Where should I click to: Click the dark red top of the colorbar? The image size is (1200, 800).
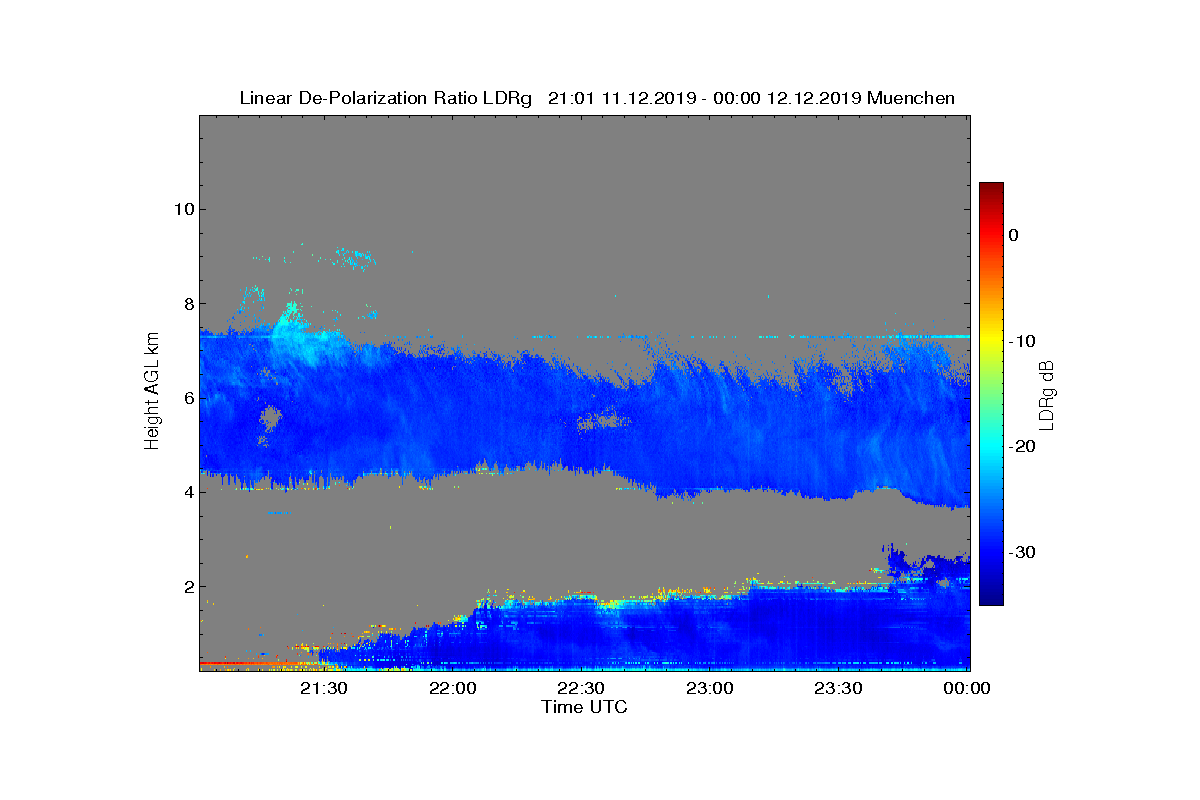pos(991,190)
